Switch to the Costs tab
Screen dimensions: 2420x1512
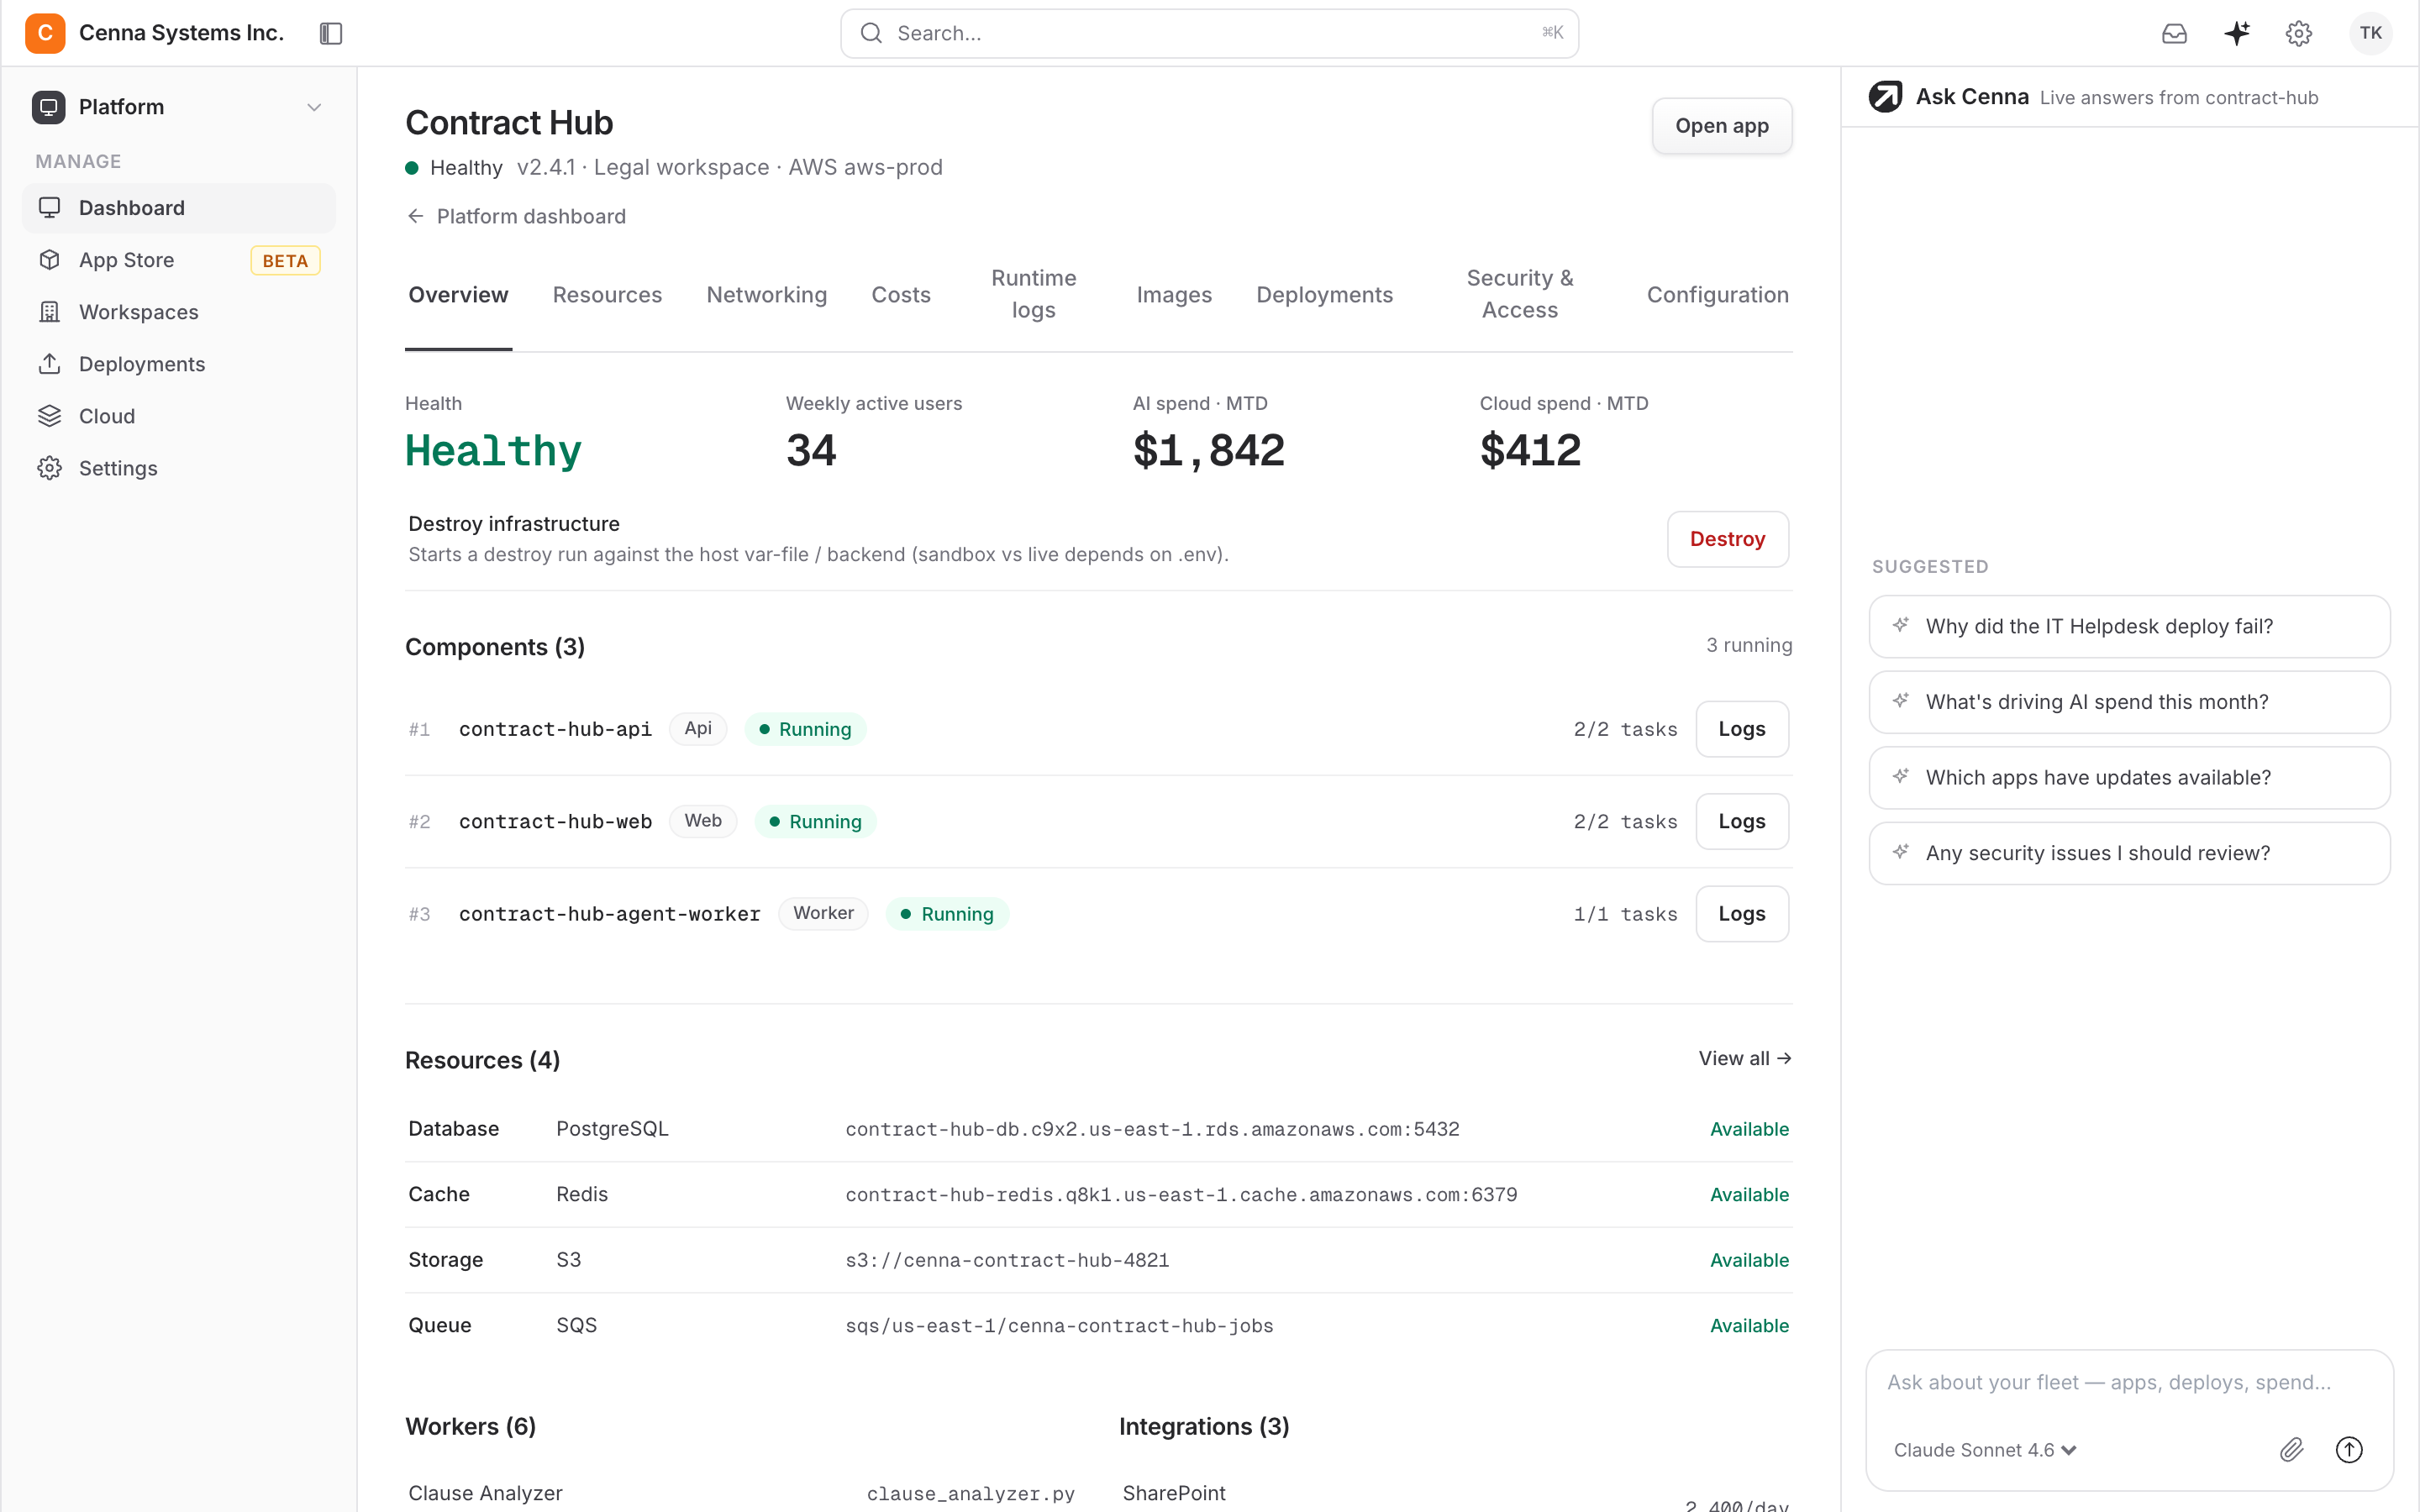900,295
